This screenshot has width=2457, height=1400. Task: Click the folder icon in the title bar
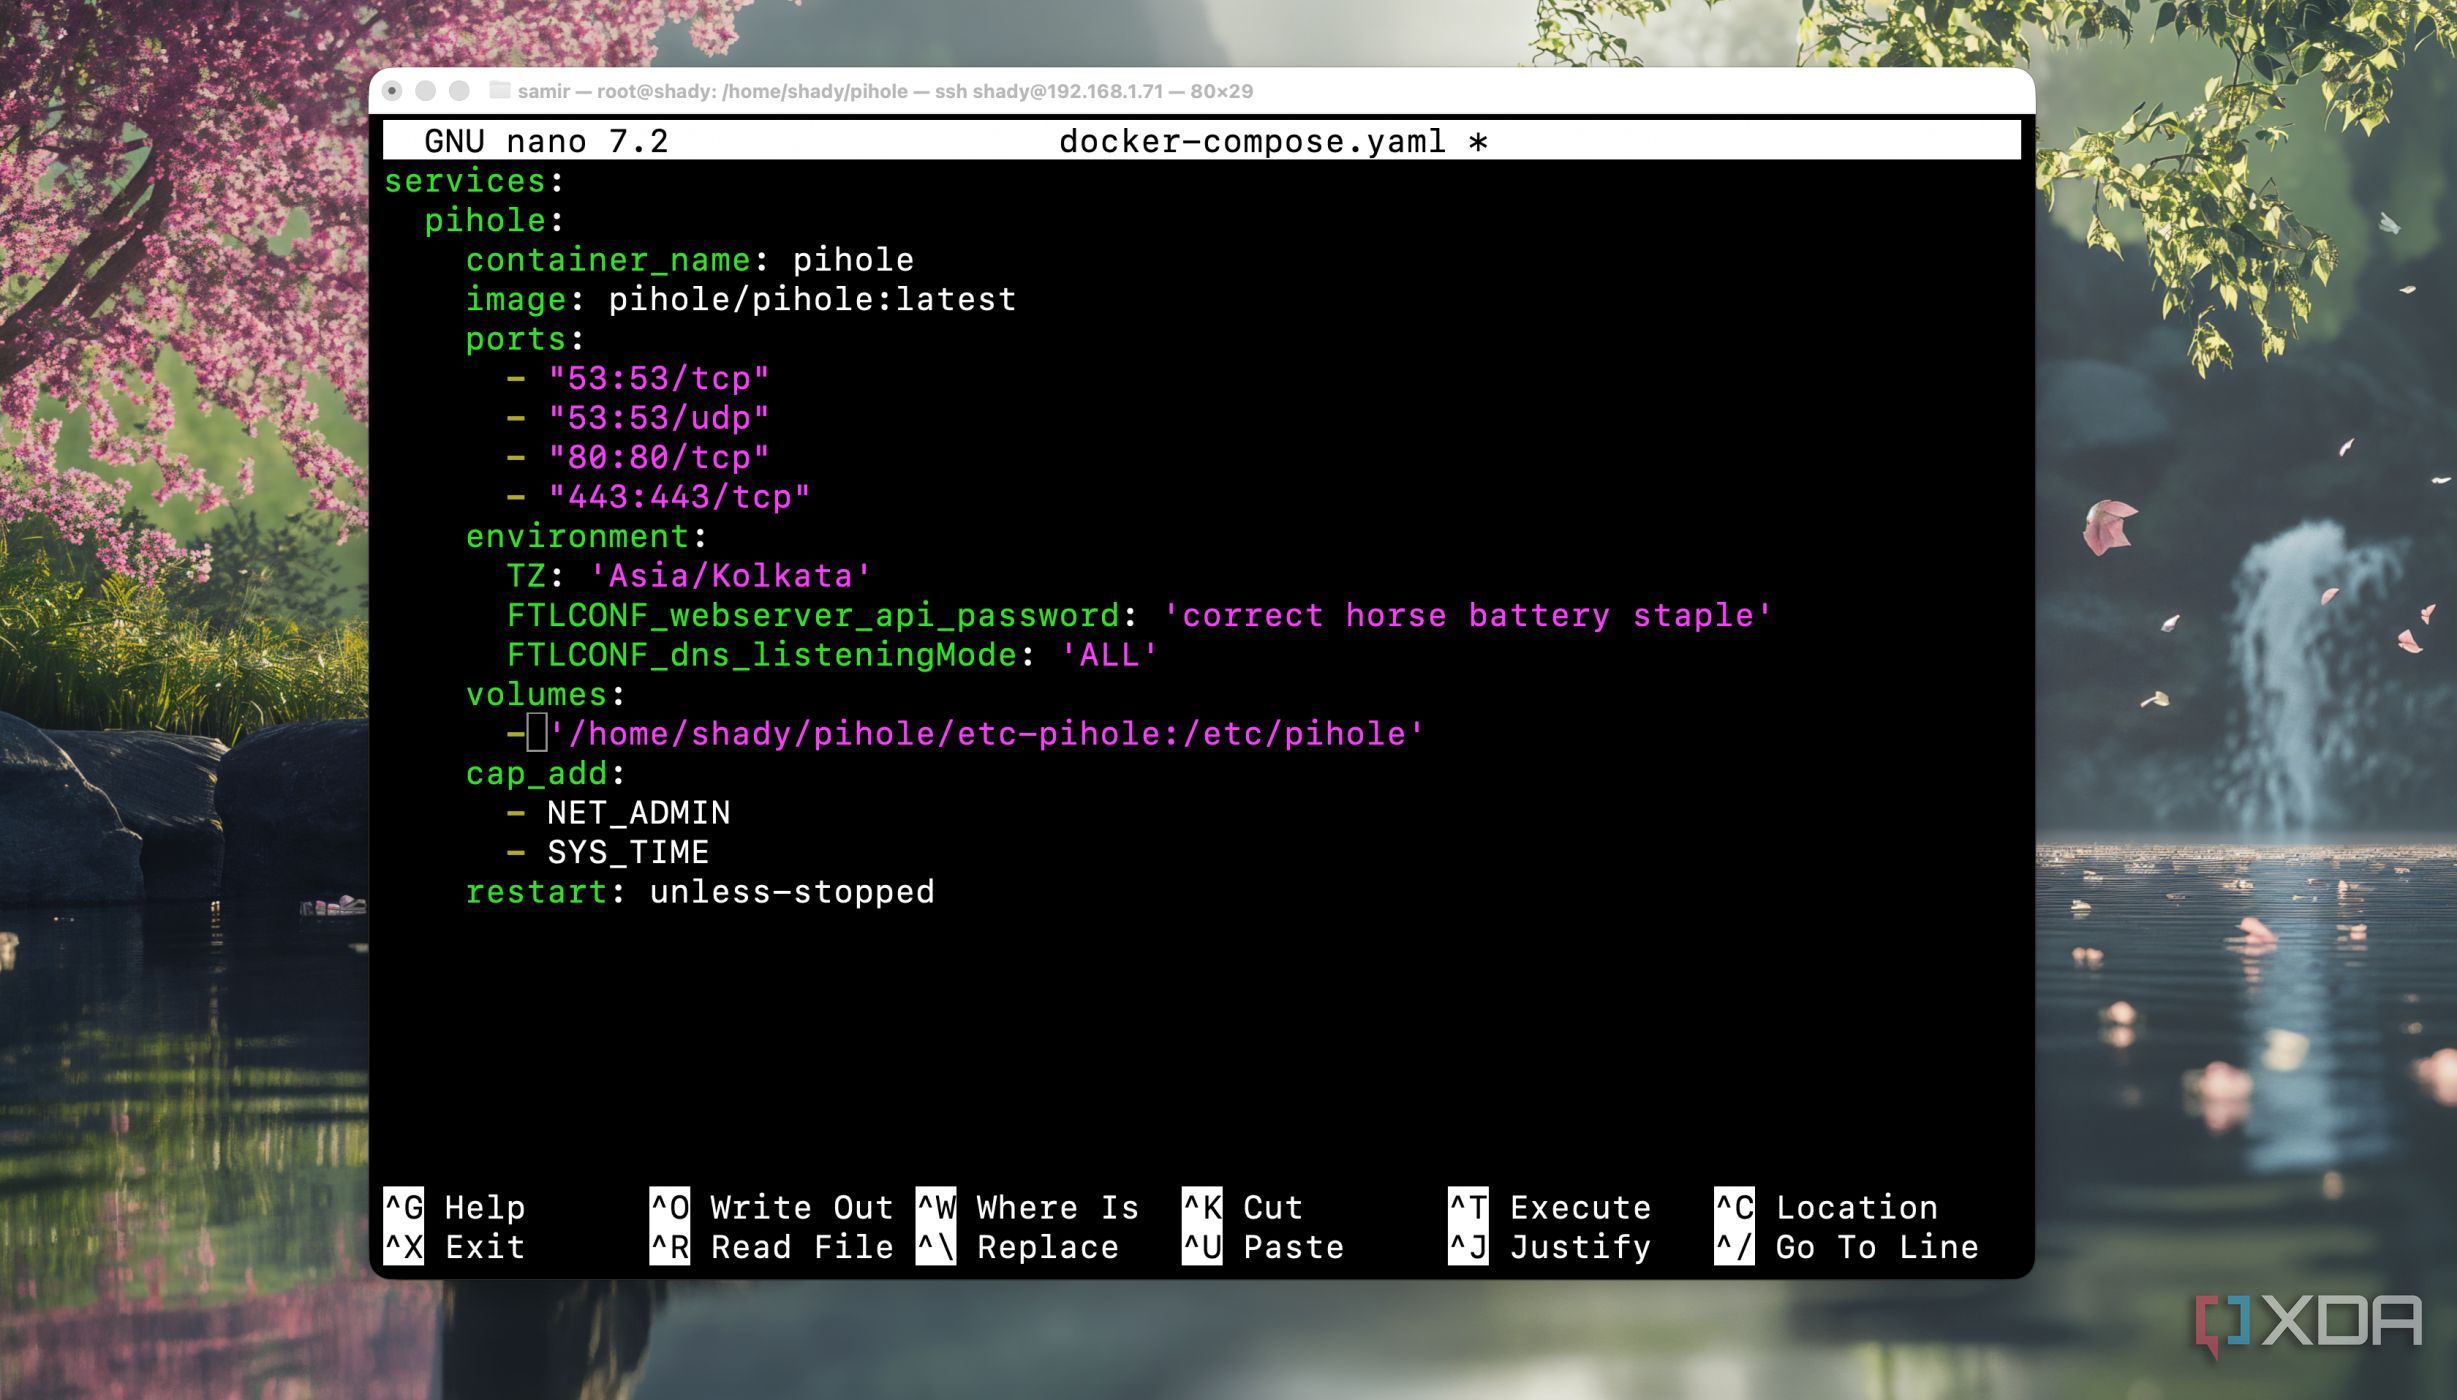499,91
